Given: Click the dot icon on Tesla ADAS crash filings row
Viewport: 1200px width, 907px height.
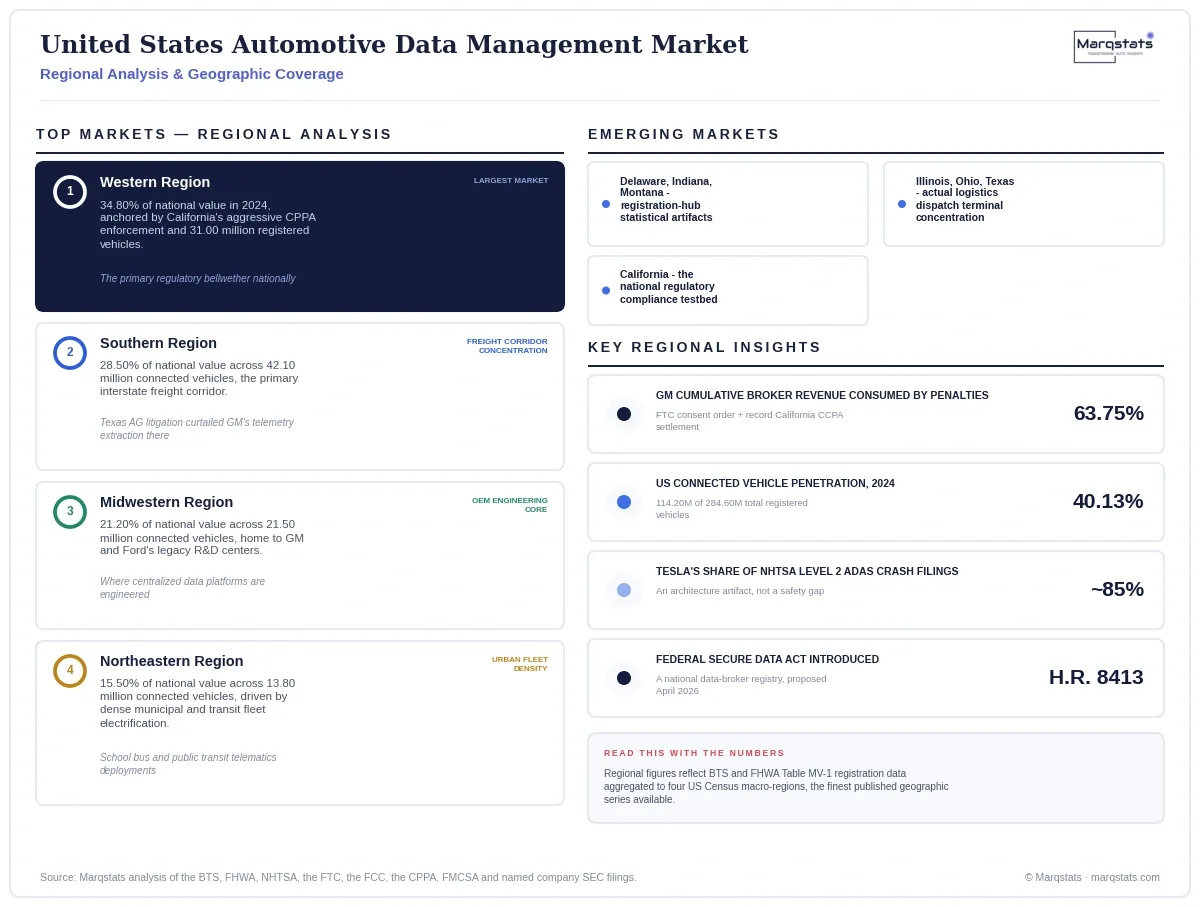Looking at the screenshot, I should point(624,590).
